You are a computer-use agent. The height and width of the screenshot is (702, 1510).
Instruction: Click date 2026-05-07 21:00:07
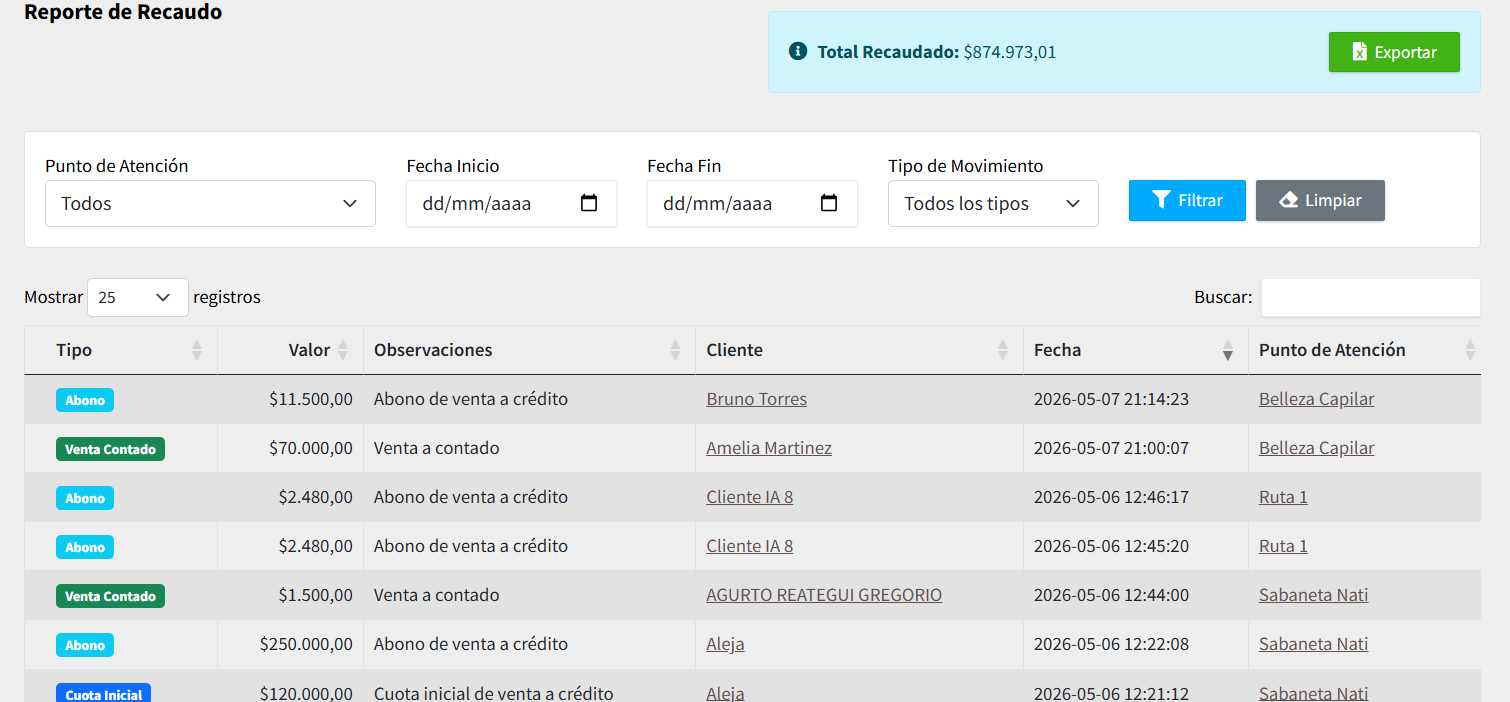pos(1111,448)
